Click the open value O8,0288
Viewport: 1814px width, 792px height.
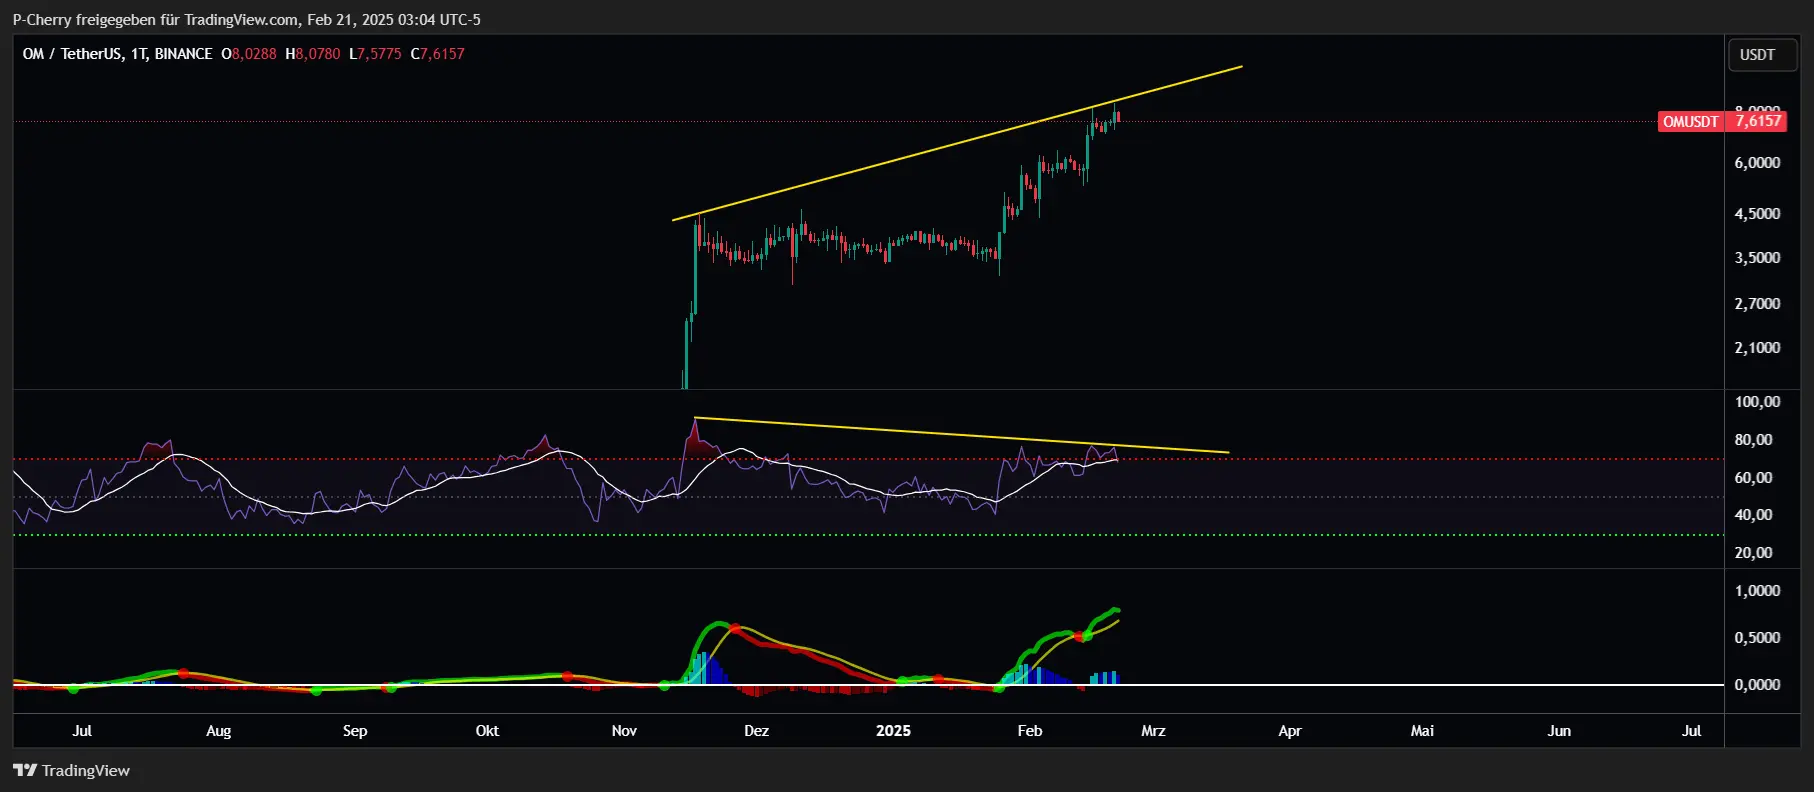(249, 54)
